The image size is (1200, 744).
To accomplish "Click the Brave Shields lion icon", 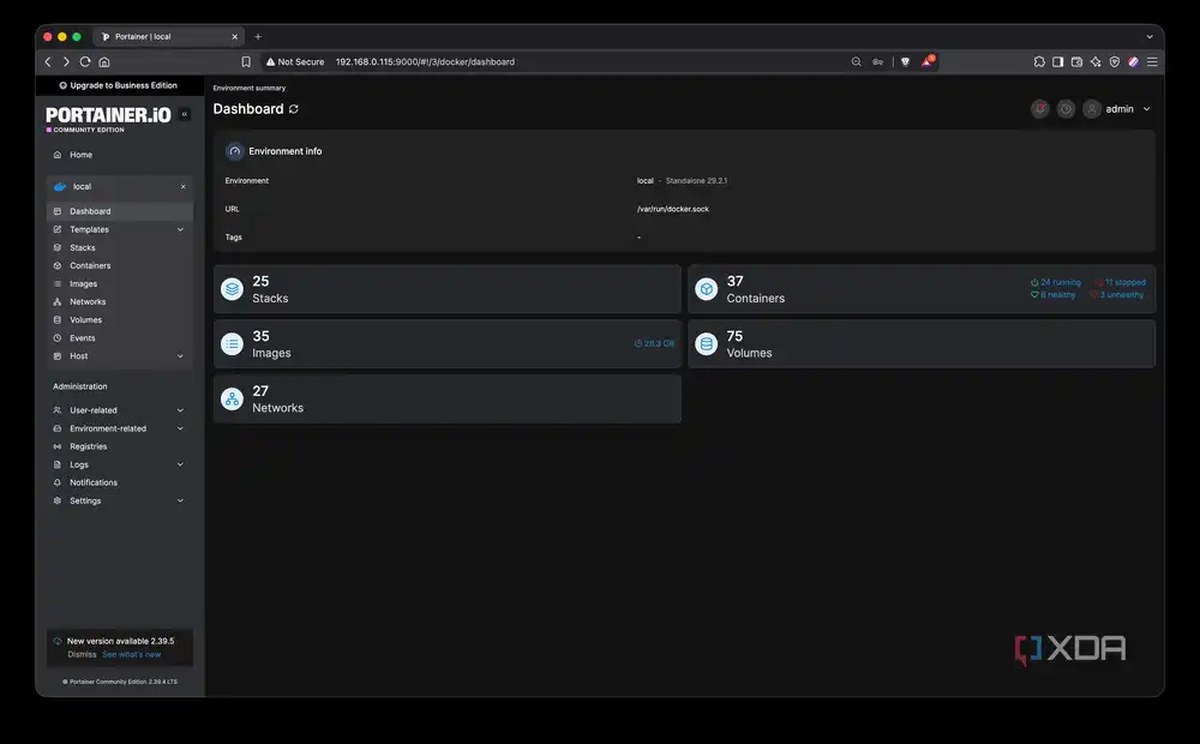I will [x=905, y=62].
